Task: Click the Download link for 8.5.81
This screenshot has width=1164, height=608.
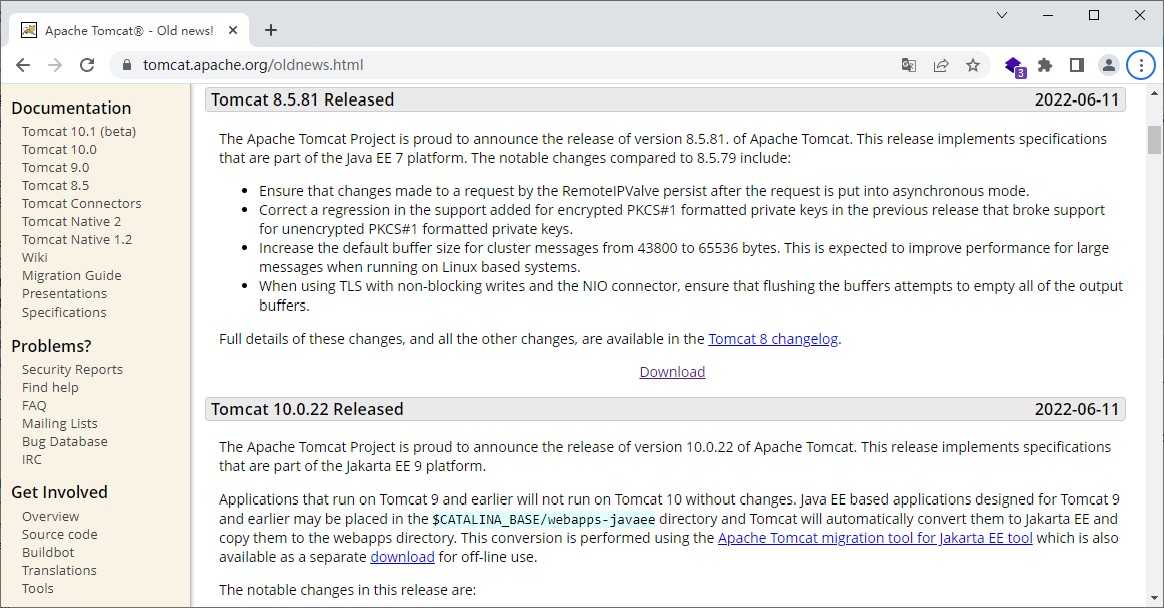Action: point(672,372)
